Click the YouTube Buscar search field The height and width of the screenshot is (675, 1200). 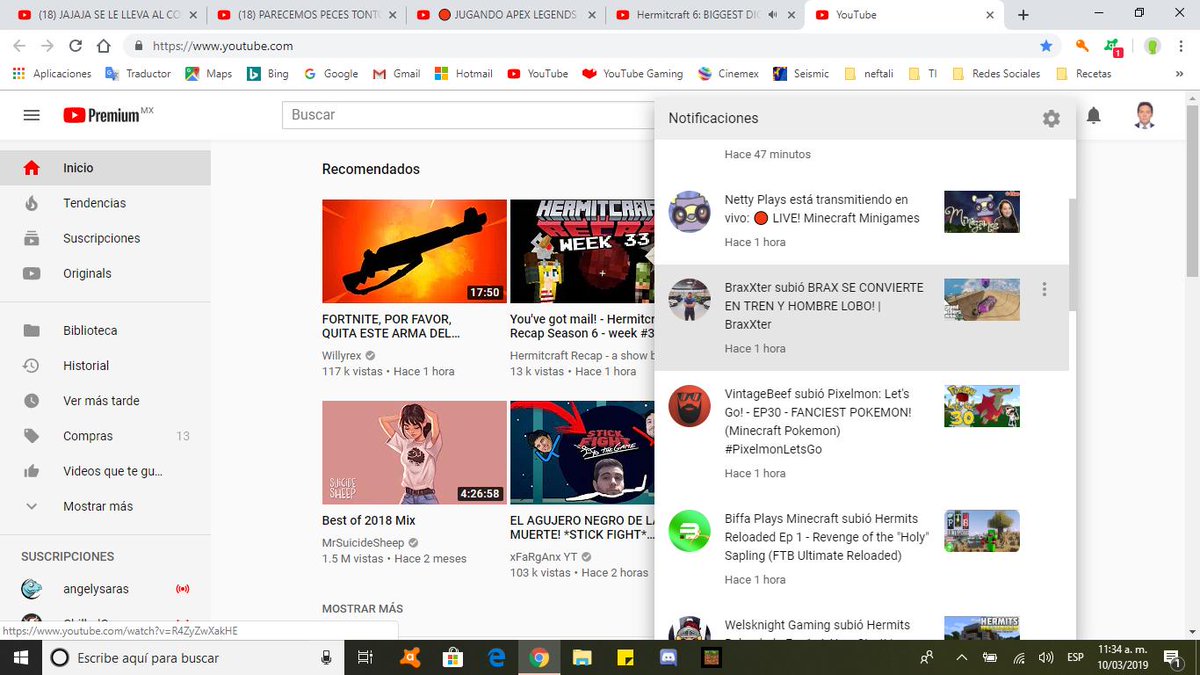pyautogui.click(x=468, y=115)
